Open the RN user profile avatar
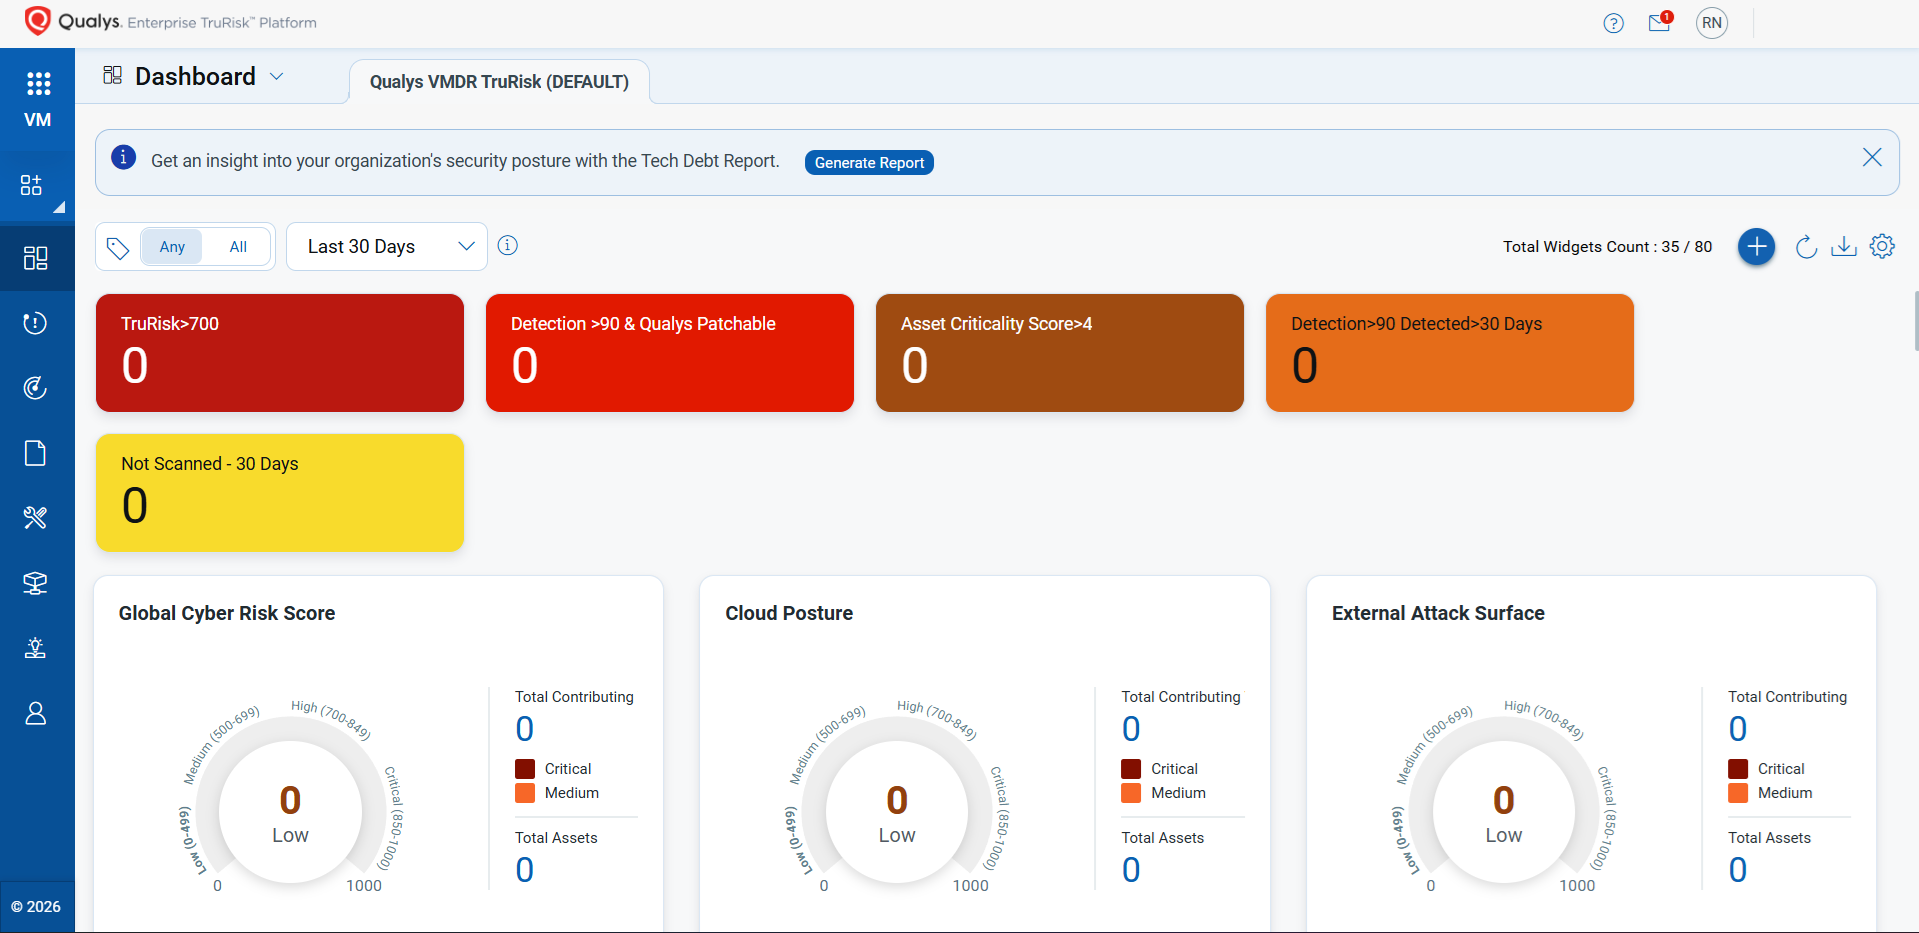The width and height of the screenshot is (1919, 933). coord(1712,23)
